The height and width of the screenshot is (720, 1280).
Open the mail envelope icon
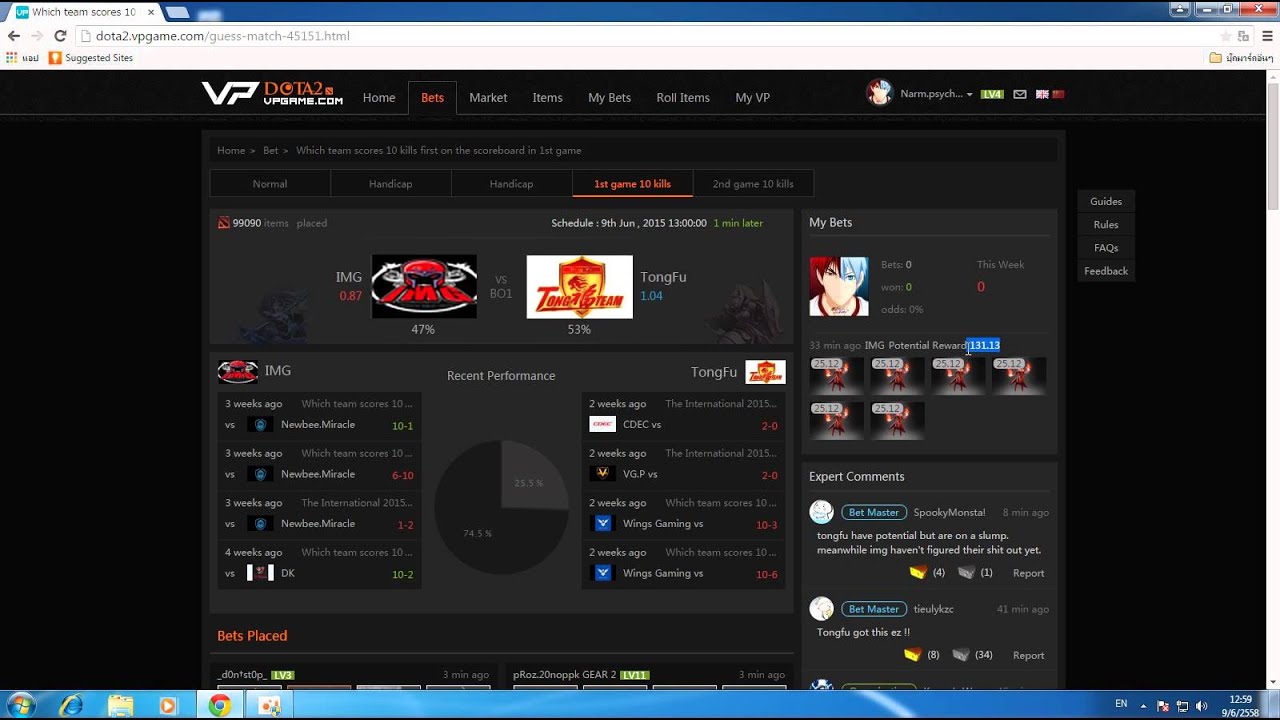1020,94
